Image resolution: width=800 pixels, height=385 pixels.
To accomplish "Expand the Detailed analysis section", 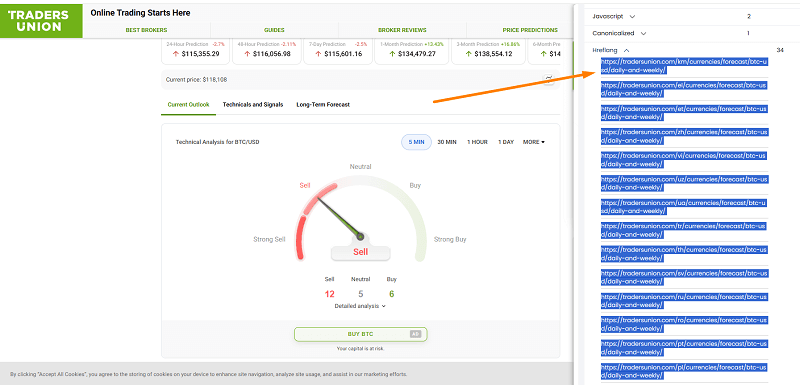I will tap(360, 306).
